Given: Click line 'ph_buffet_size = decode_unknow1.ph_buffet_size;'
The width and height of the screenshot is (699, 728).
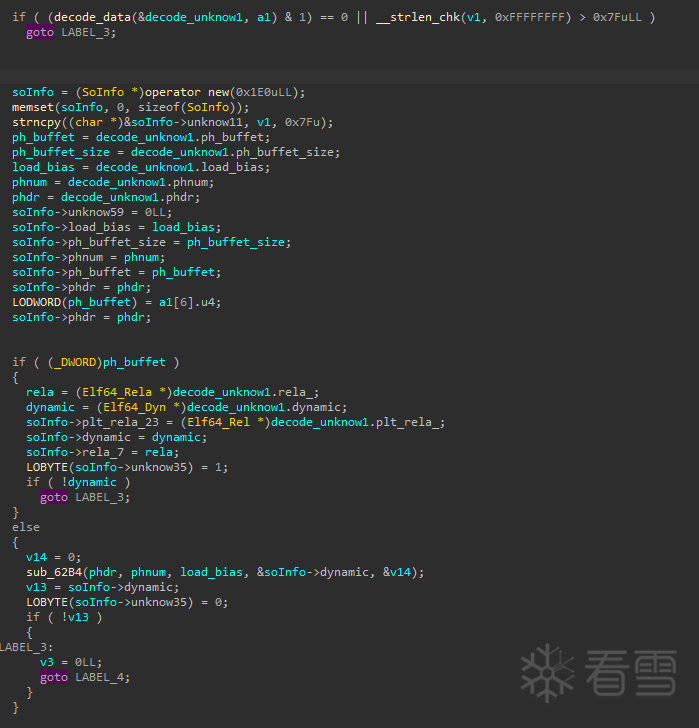Looking at the screenshot, I should click(x=176, y=152).
